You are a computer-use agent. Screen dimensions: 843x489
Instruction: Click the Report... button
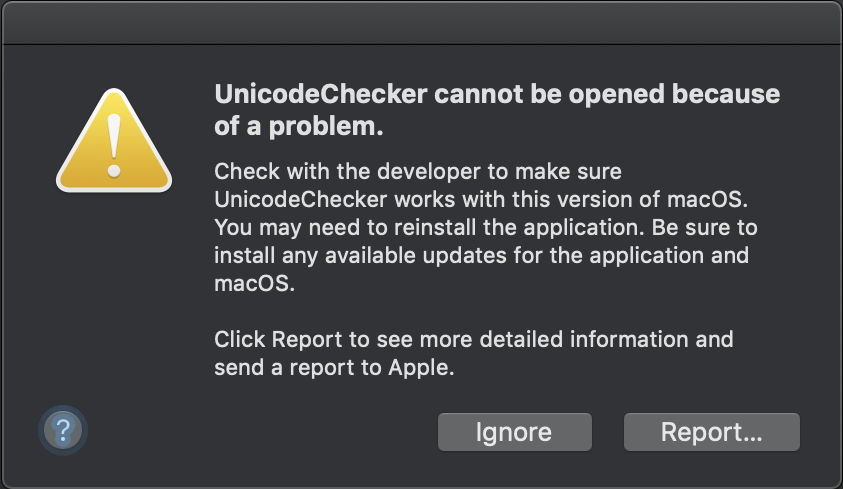coord(711,432)
